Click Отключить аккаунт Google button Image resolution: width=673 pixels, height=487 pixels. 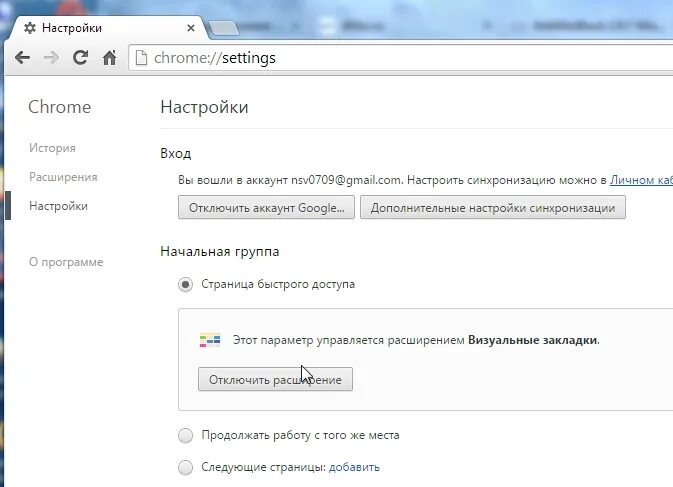[267, 208]
